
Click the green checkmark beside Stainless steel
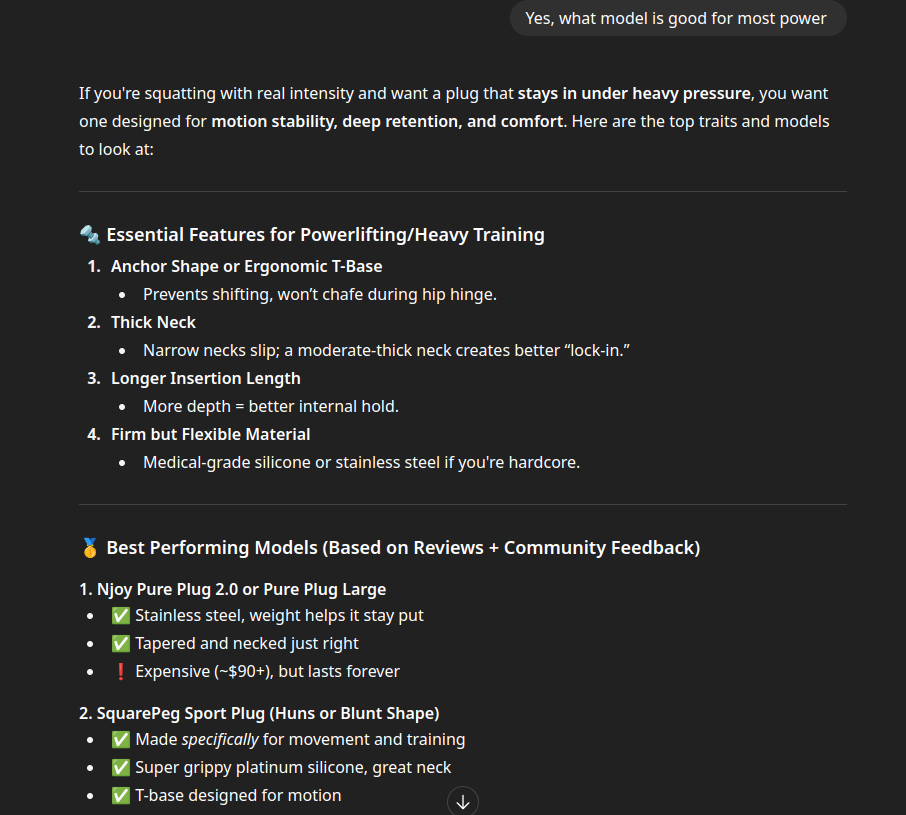tap(121, 616)
